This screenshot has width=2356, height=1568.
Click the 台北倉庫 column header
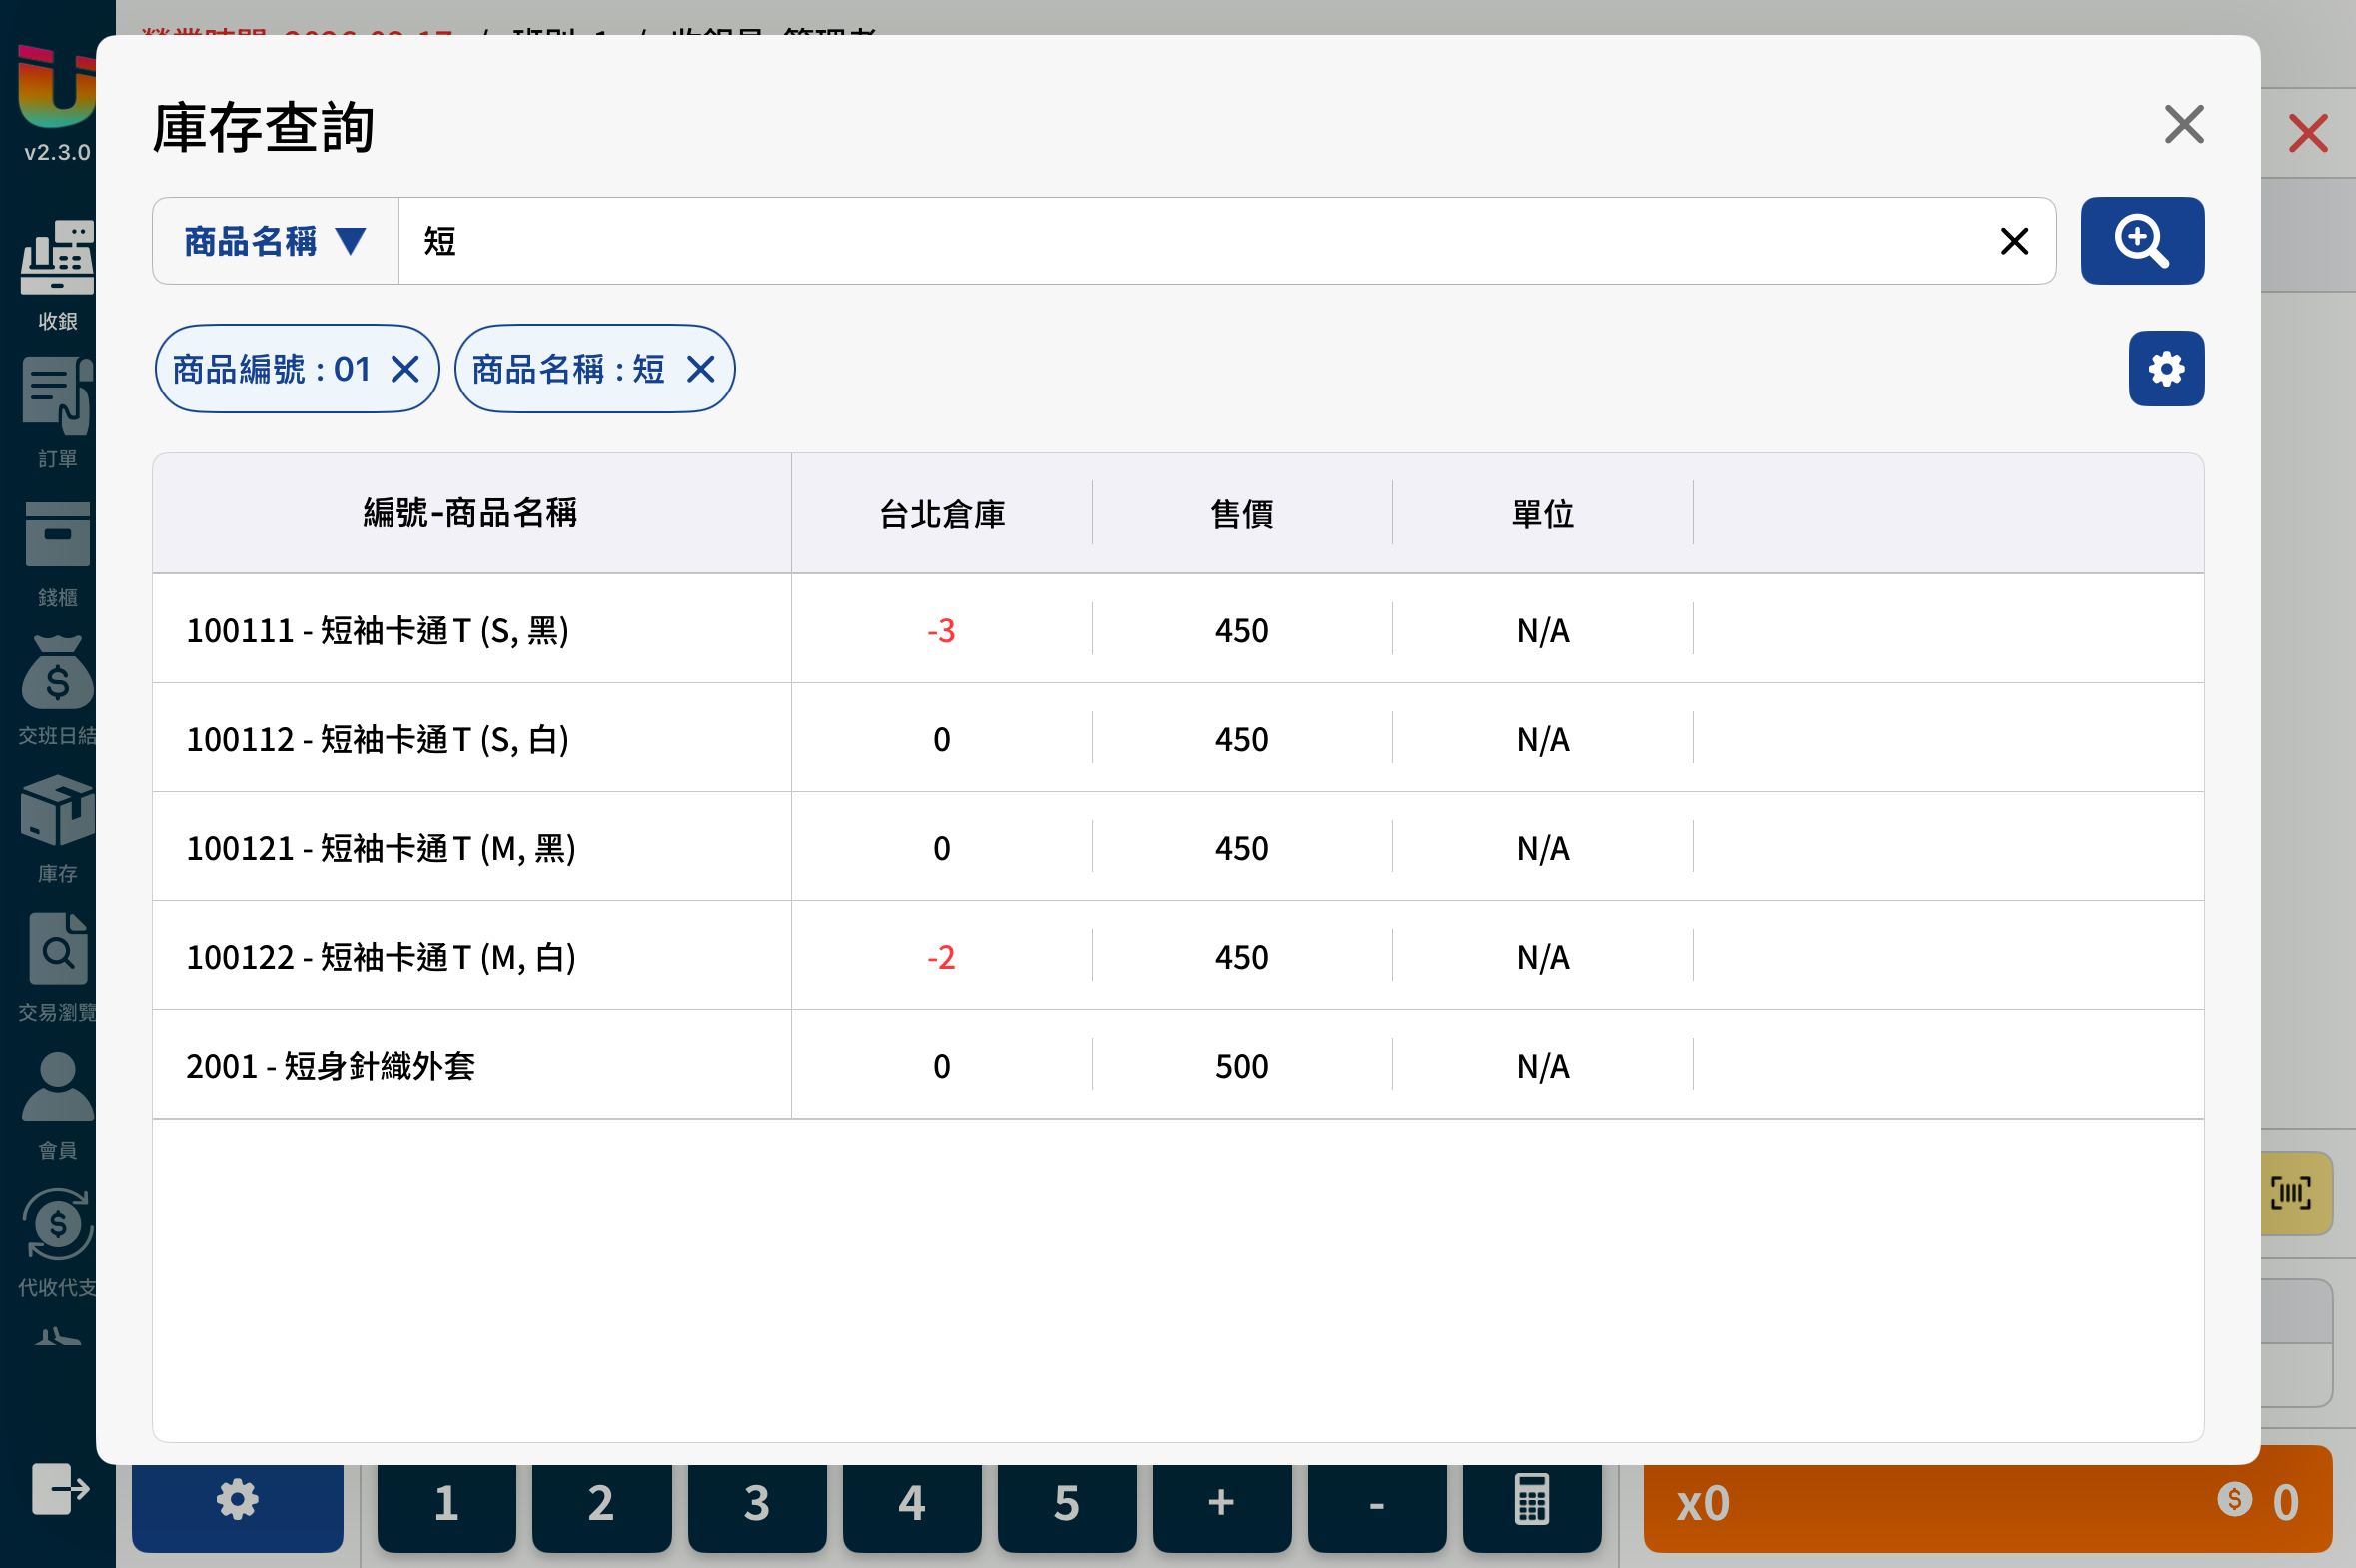941,514
